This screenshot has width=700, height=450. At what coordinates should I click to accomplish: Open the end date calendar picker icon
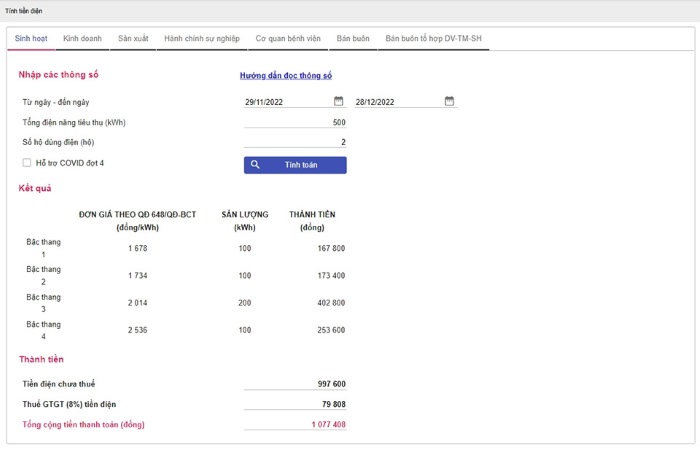(x=449, y=101)
